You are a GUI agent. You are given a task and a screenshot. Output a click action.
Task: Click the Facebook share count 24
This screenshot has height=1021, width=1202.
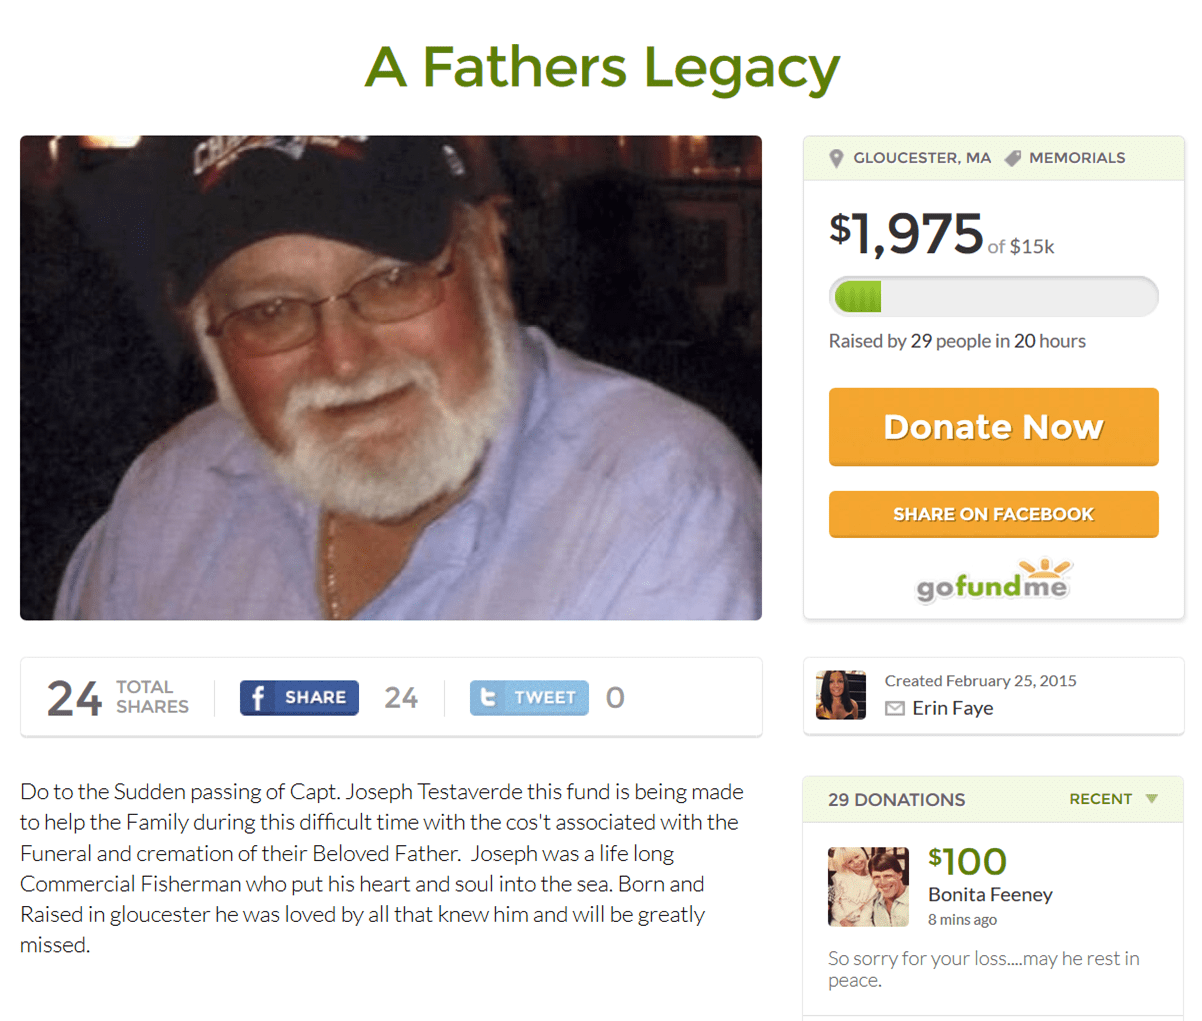[x=401, y=697]
